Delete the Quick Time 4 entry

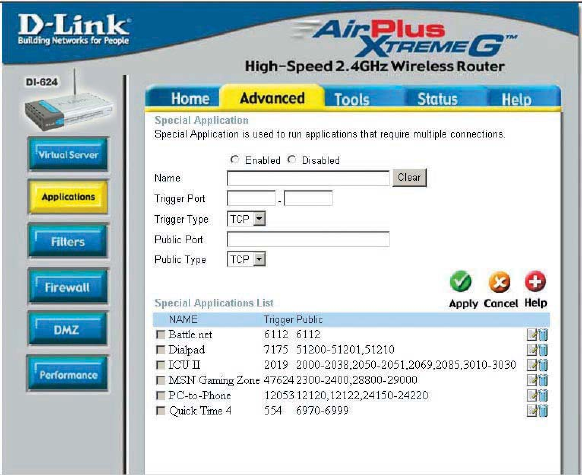[542, 411]
